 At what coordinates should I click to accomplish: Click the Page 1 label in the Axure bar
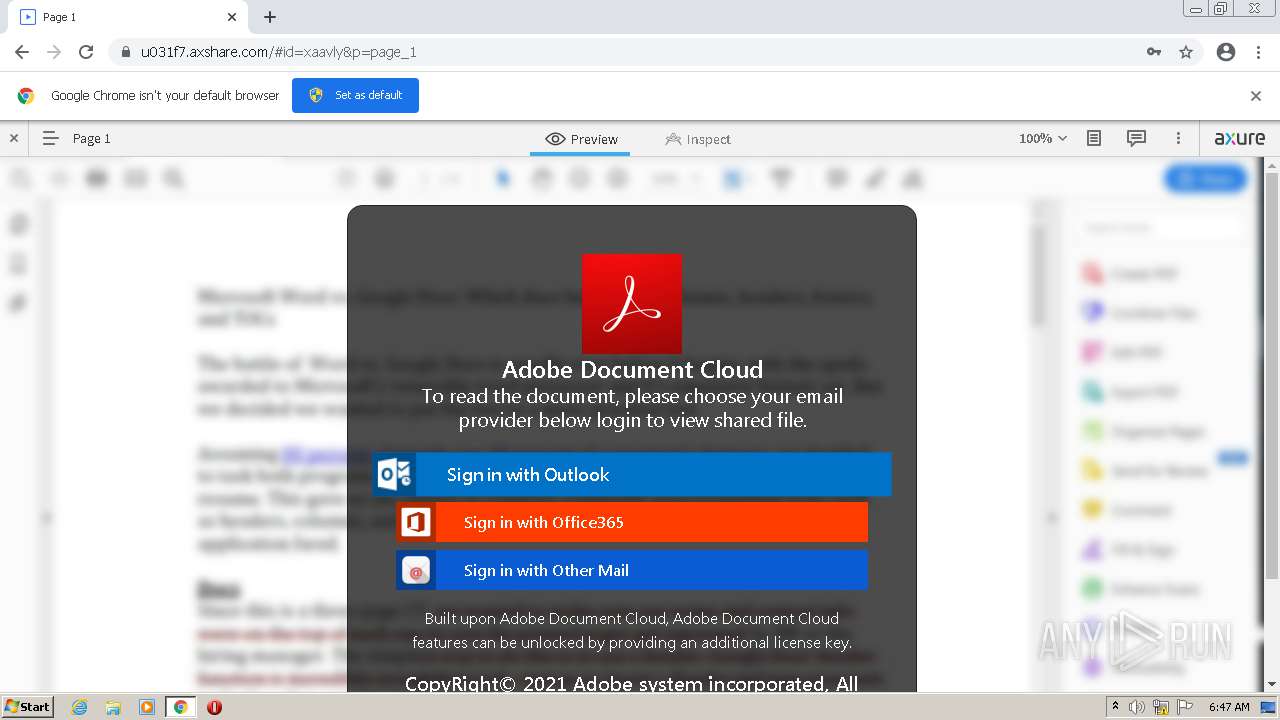(x=92, y=139)
